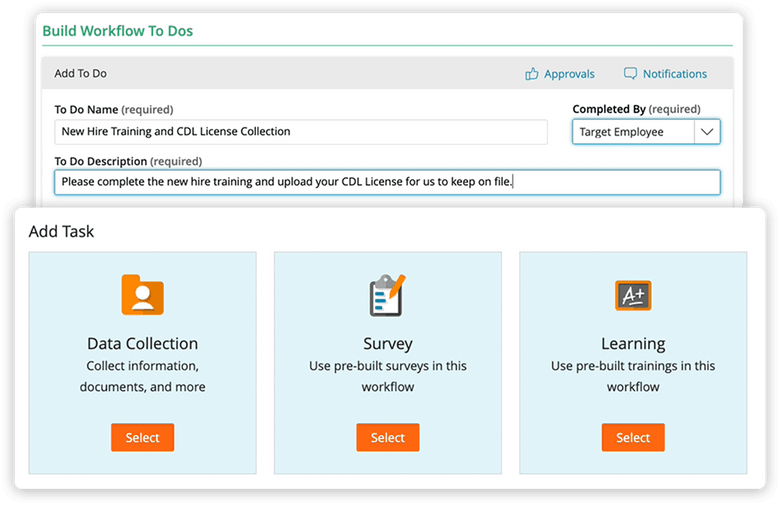Click the Learning card title

click(633, 344)
